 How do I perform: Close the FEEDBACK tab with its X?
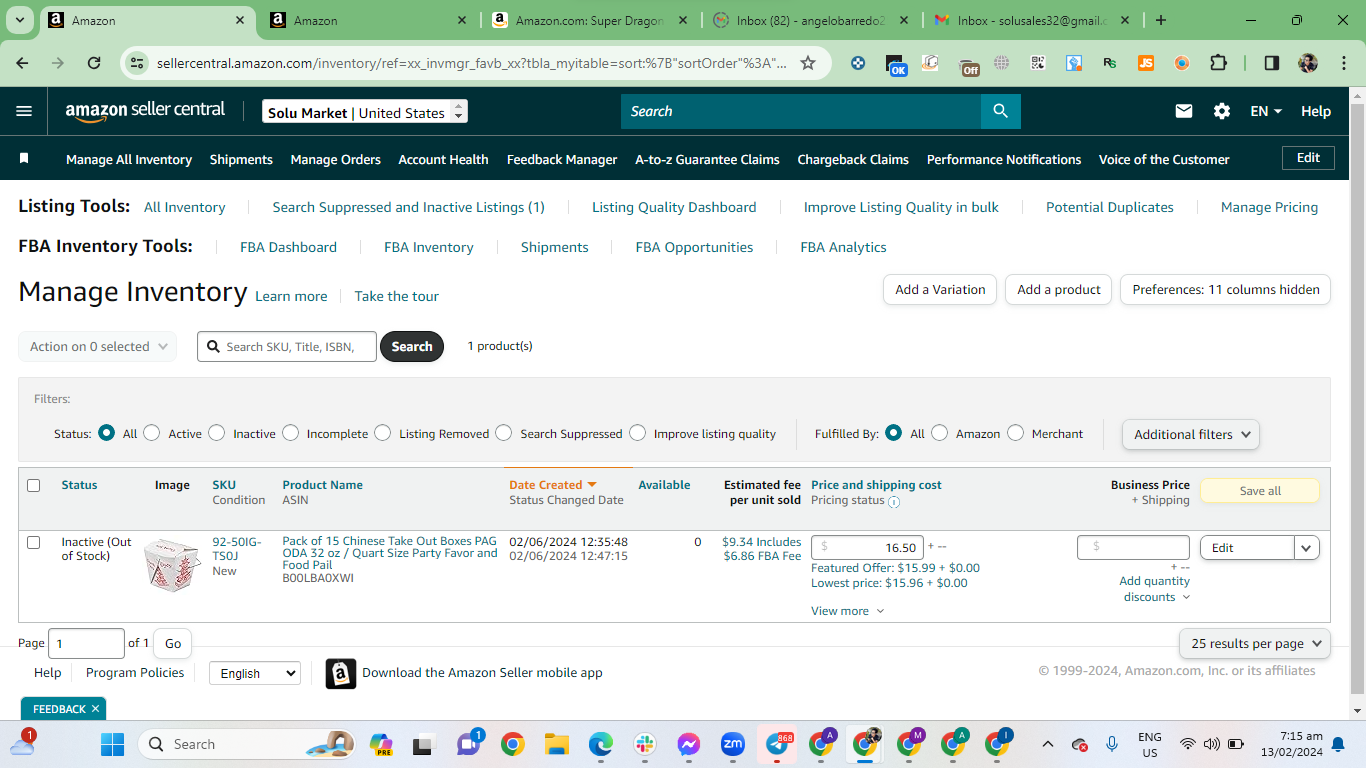[95, 709]
